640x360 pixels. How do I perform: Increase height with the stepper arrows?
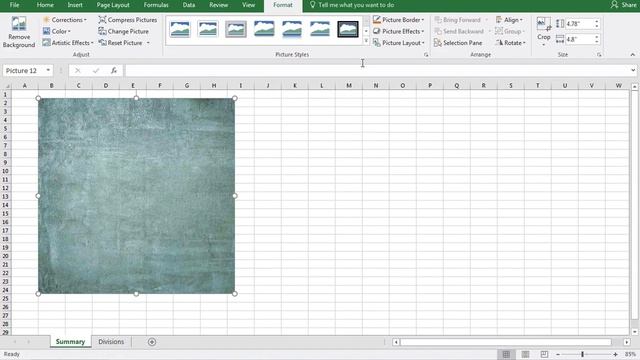[597, 21]
